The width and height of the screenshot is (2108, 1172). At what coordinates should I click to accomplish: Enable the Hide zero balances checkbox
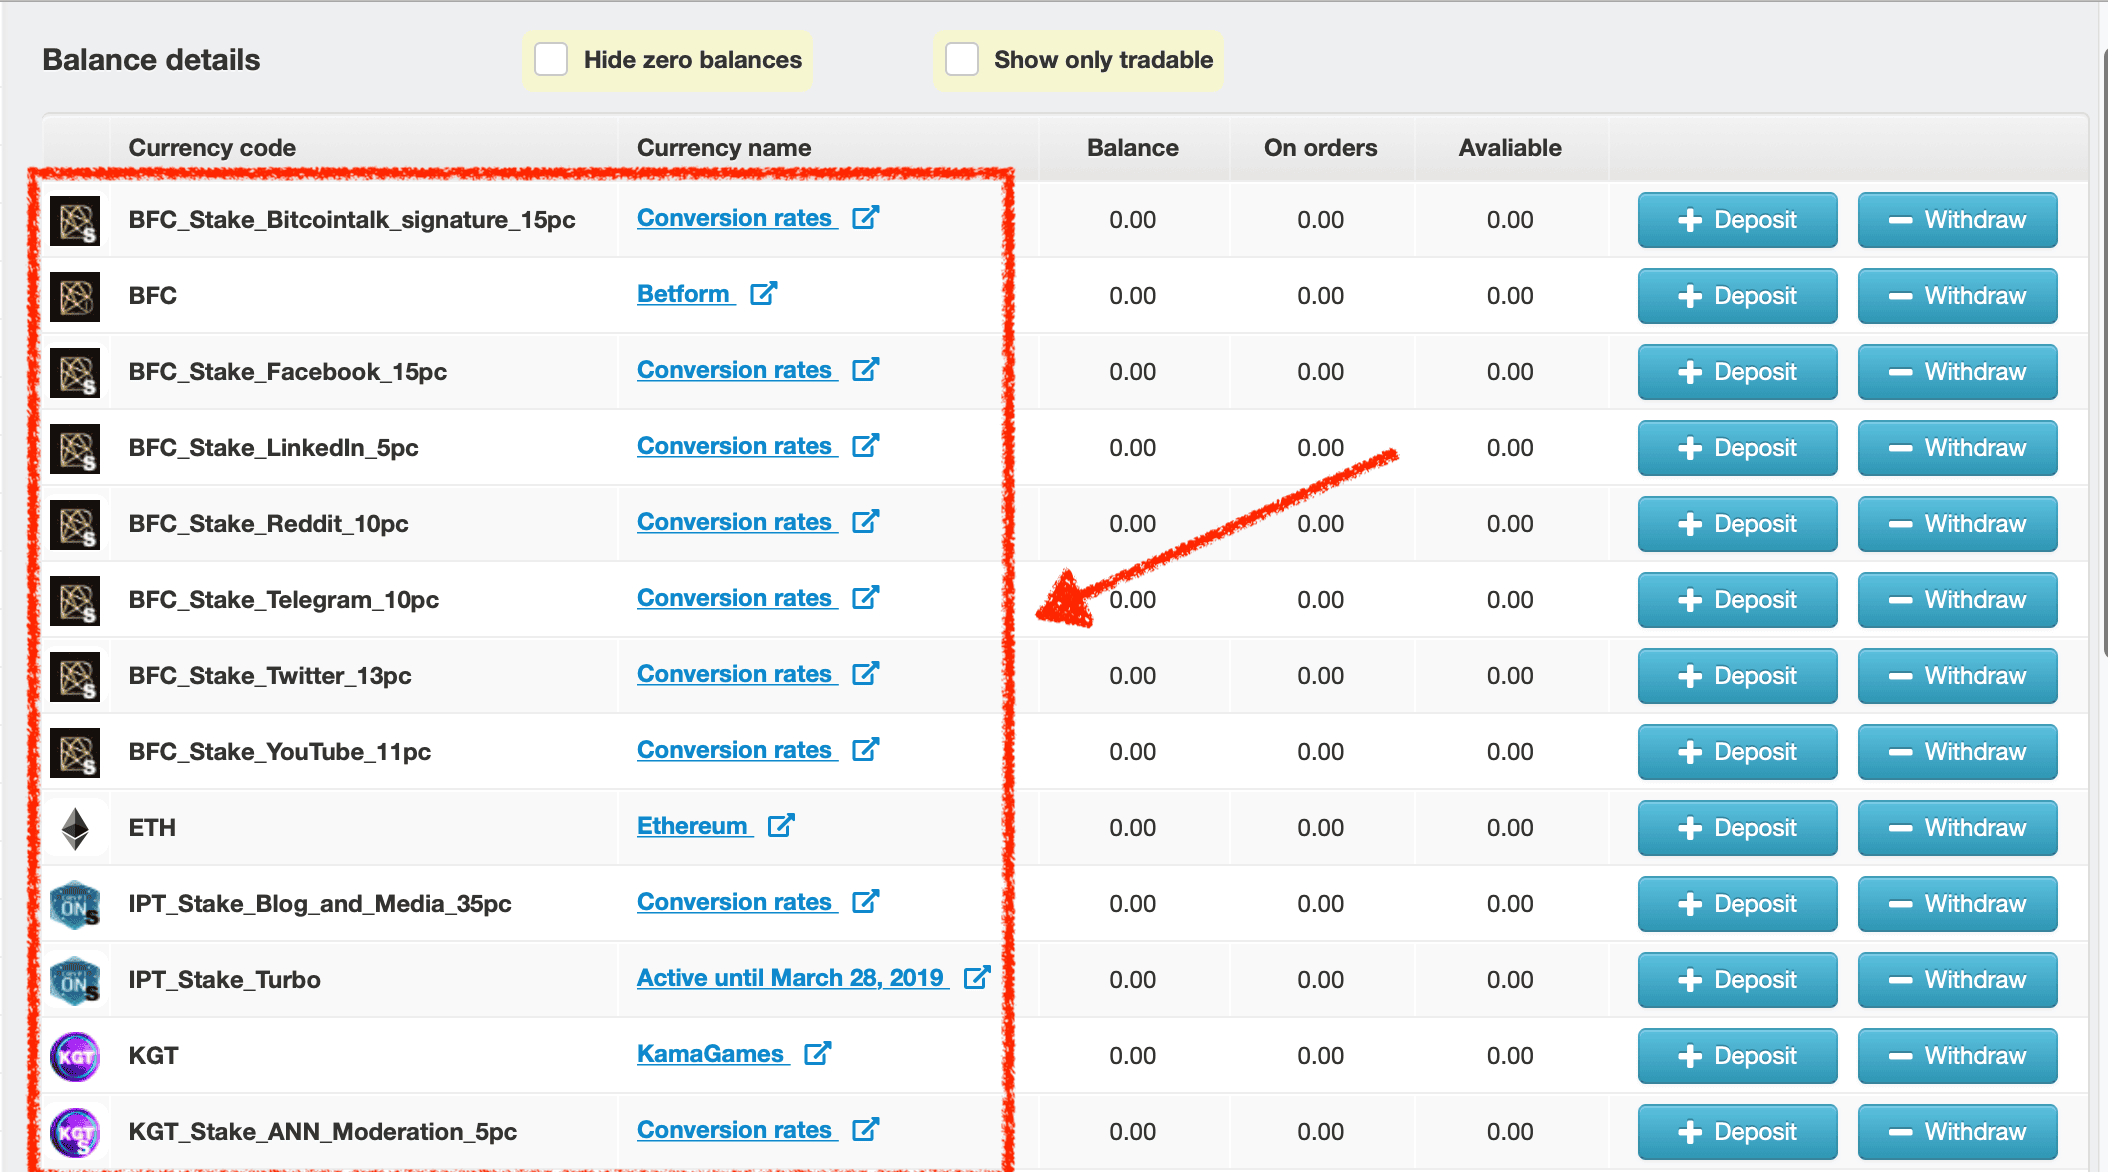551,60
